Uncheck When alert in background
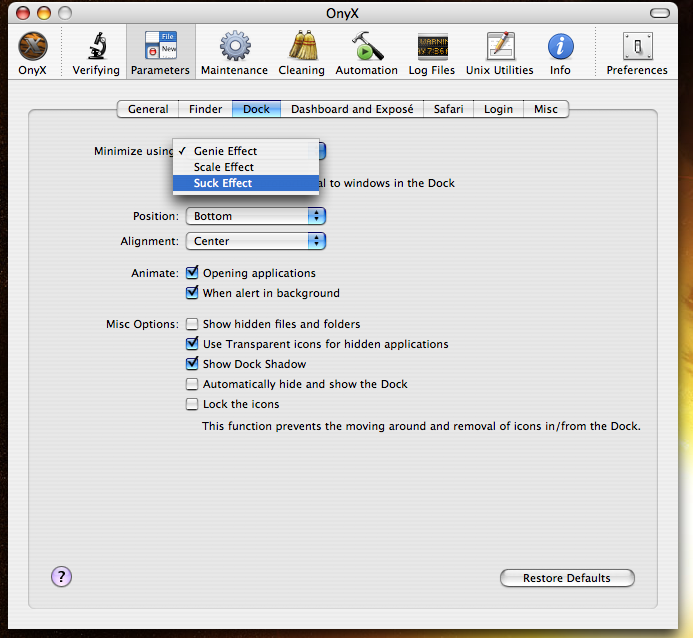This screenshot has height=638, width=693. pos(192,292)
